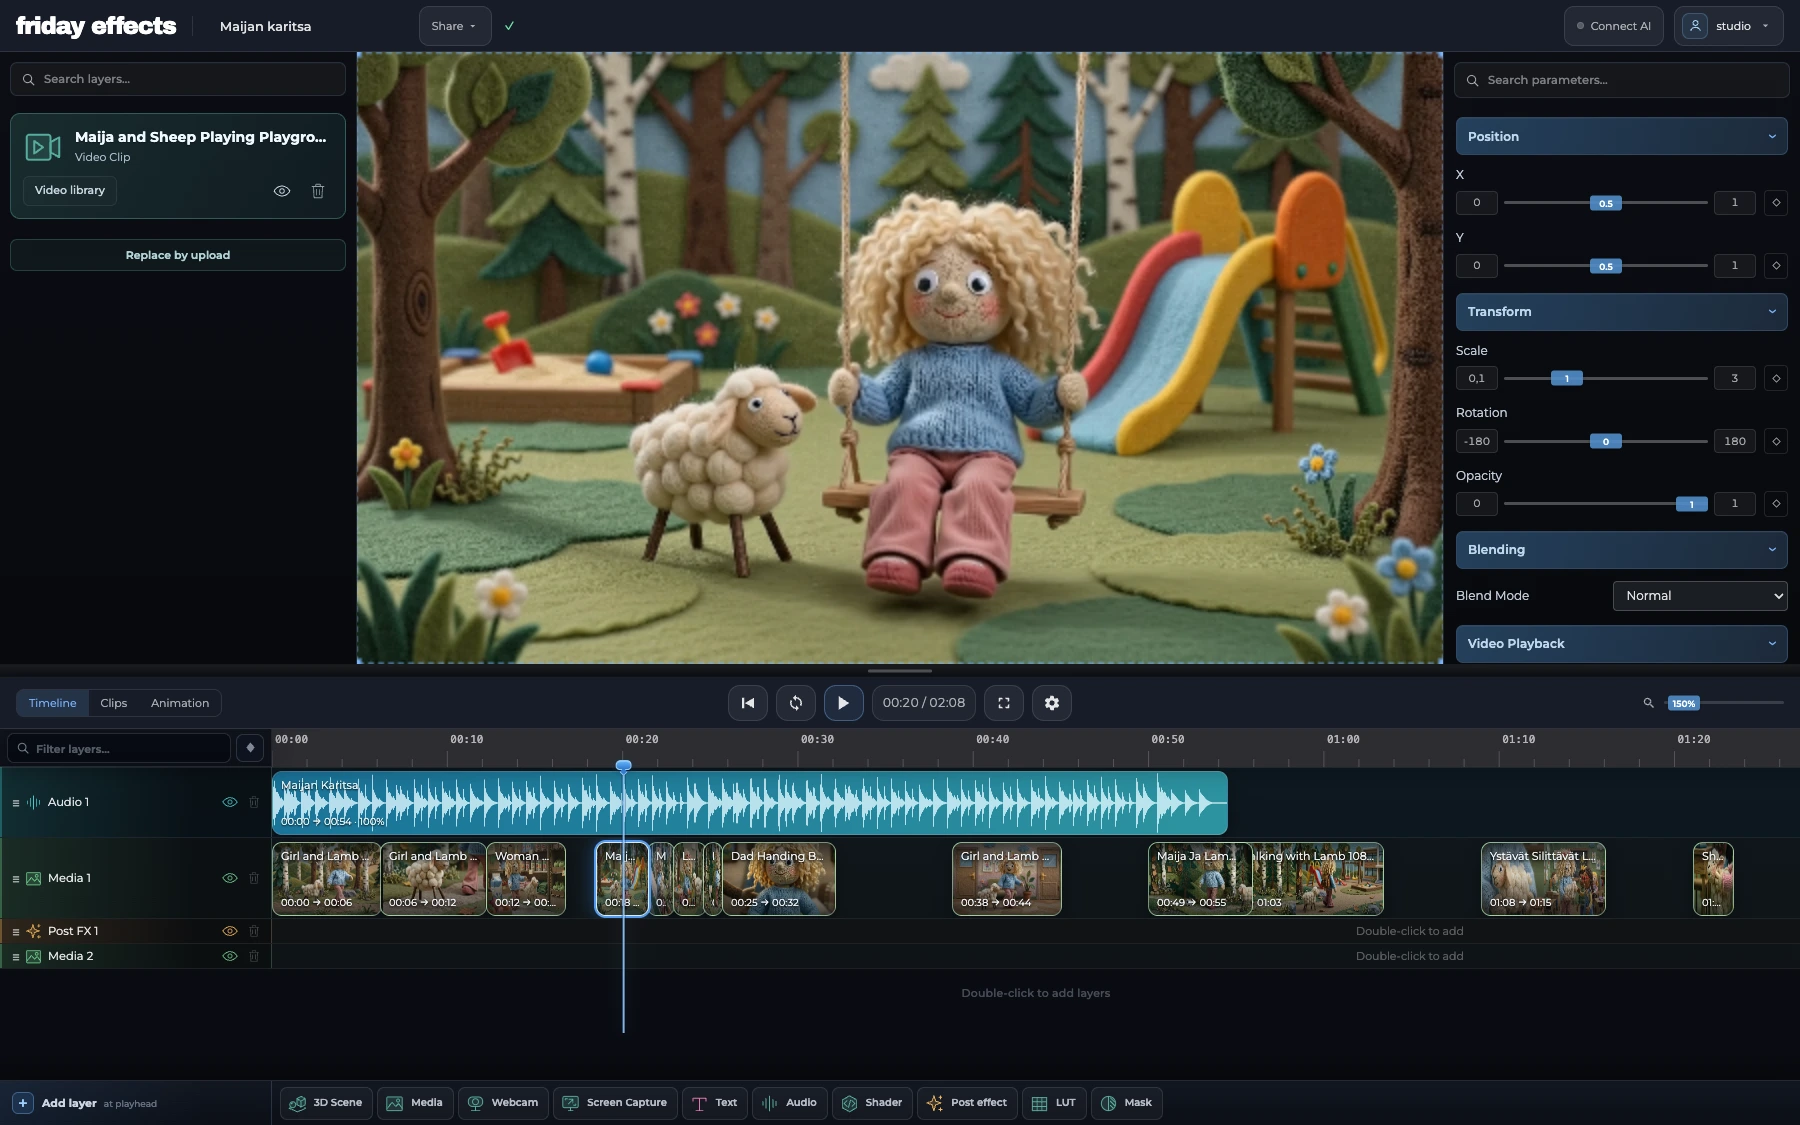Toggle visibility of the video clip layer

(282, 191)
